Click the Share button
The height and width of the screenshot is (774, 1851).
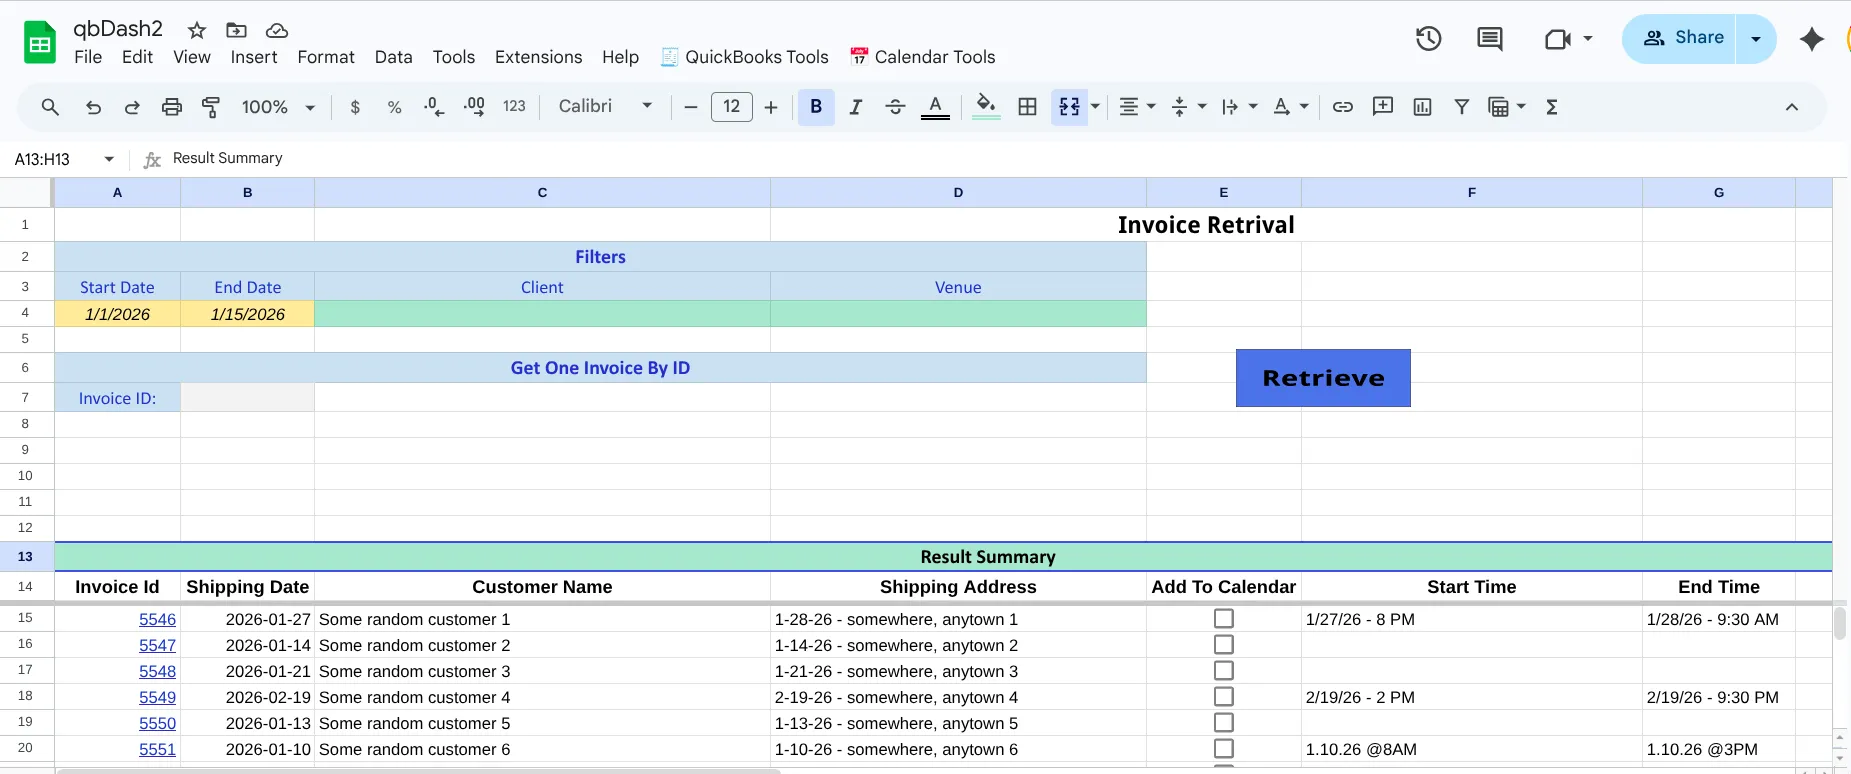[x=1680, y=39]
